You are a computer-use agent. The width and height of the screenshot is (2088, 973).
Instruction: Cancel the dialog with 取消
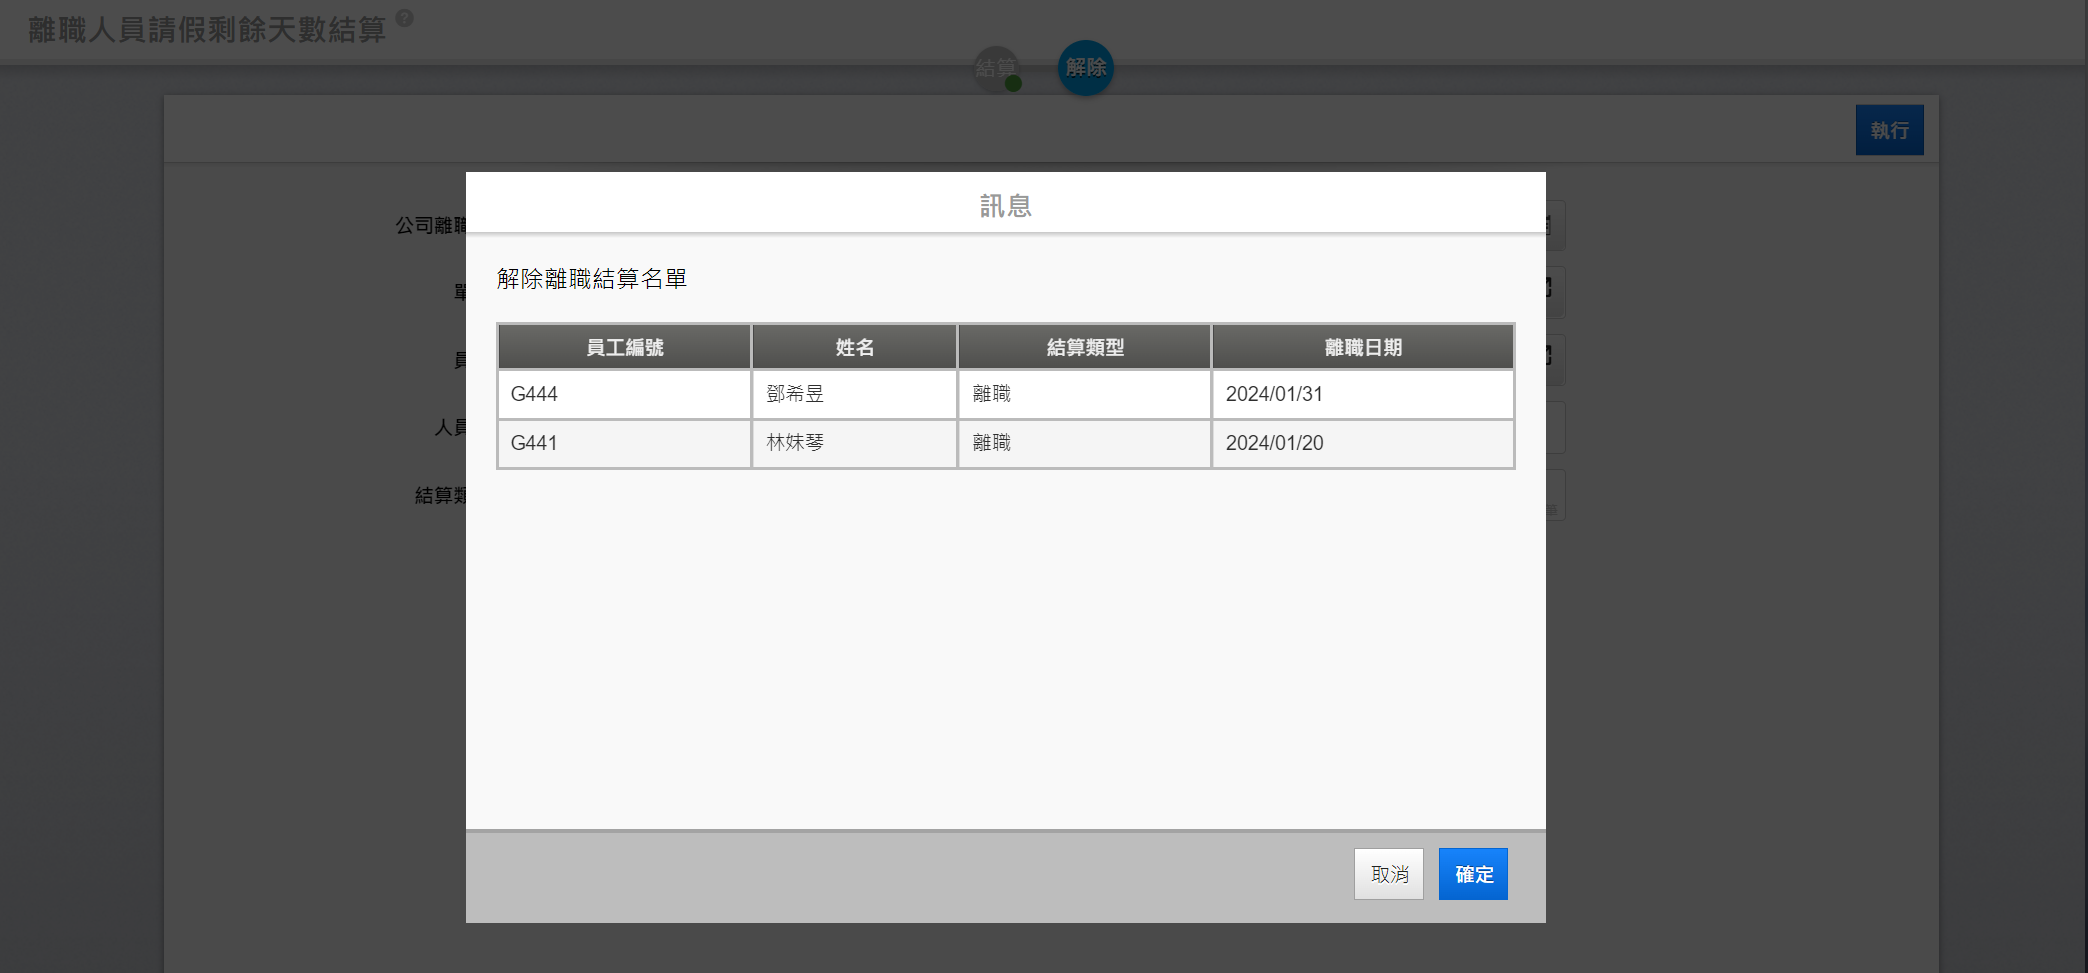[x=1388, y=874]
